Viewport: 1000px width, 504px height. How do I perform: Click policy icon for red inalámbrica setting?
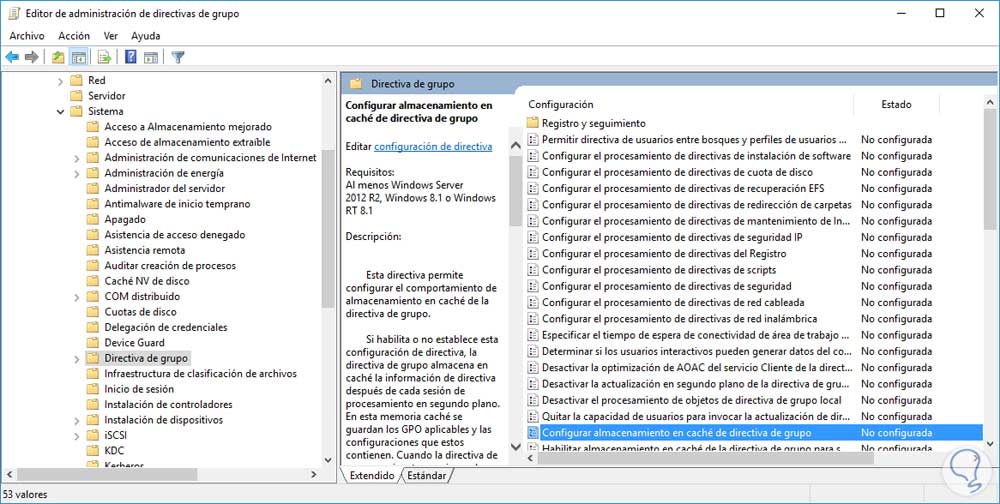click(x=533, y=319)
